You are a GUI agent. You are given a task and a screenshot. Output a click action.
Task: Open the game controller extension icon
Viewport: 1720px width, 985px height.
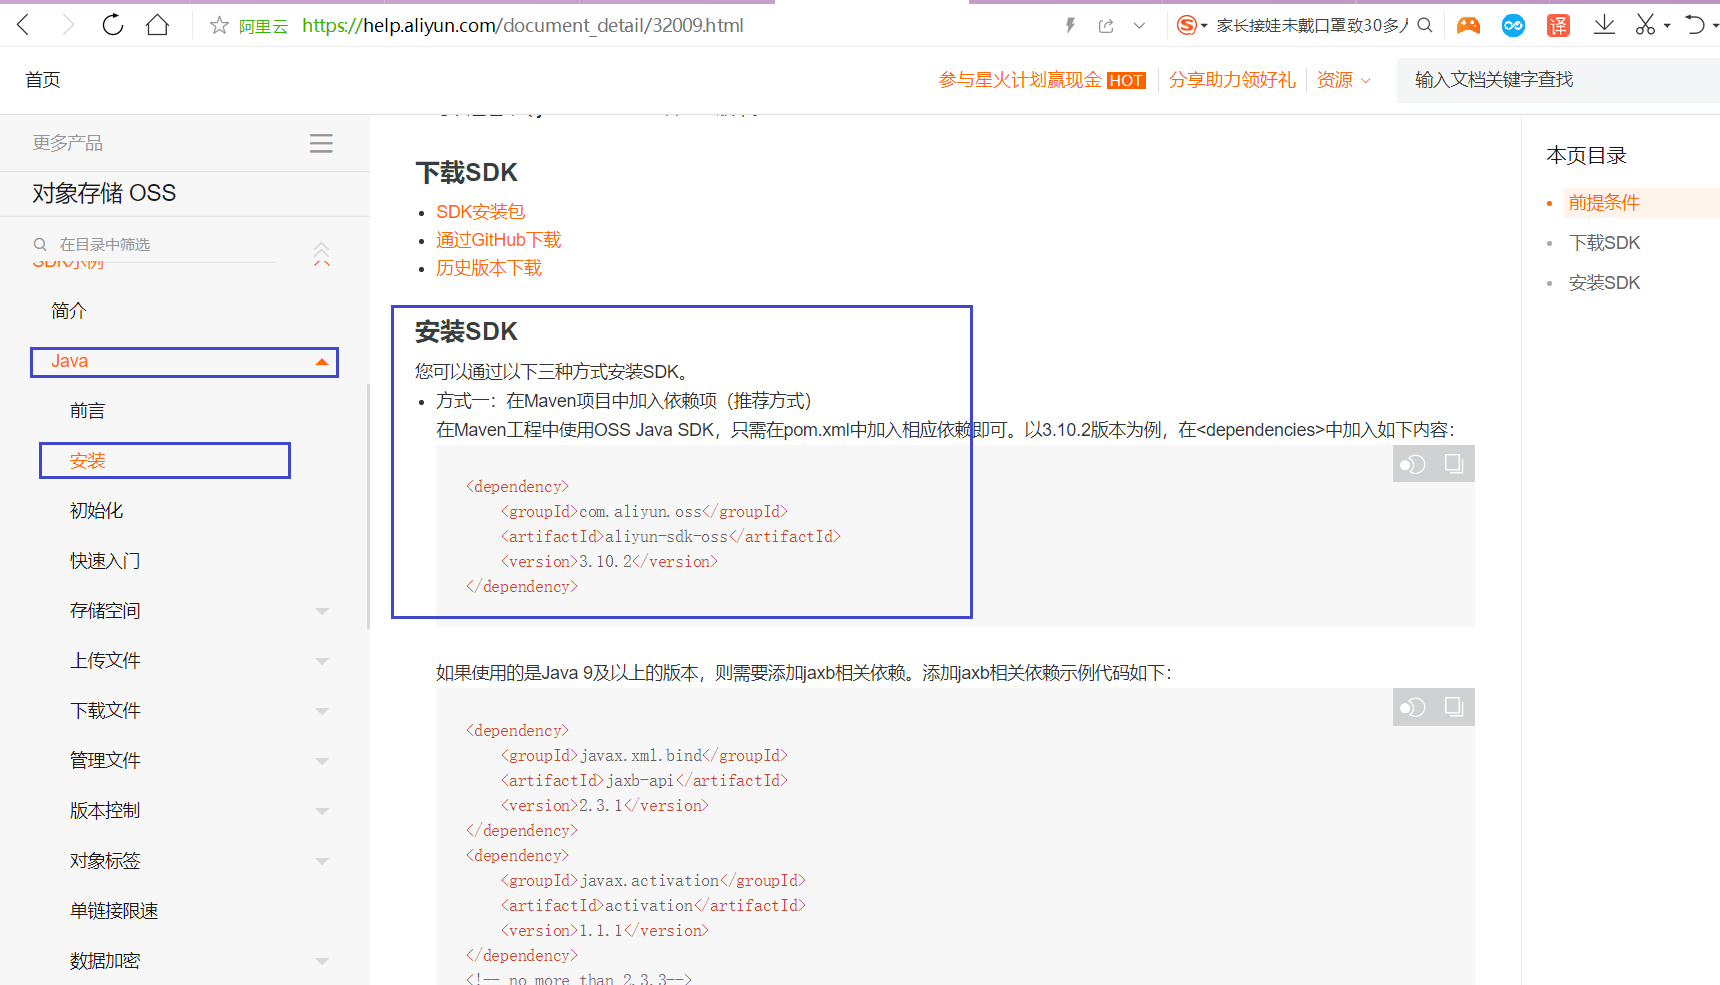[x=1468, y=26]
